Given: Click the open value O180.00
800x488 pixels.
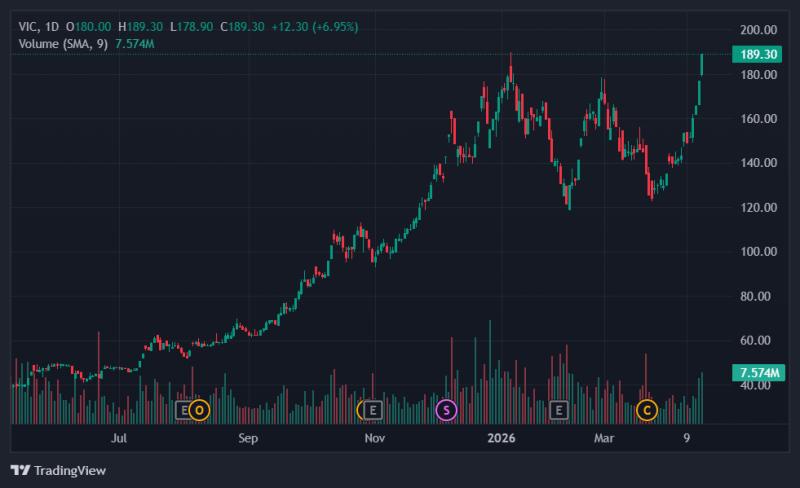Looking at the screenshot, I should 88,27.
